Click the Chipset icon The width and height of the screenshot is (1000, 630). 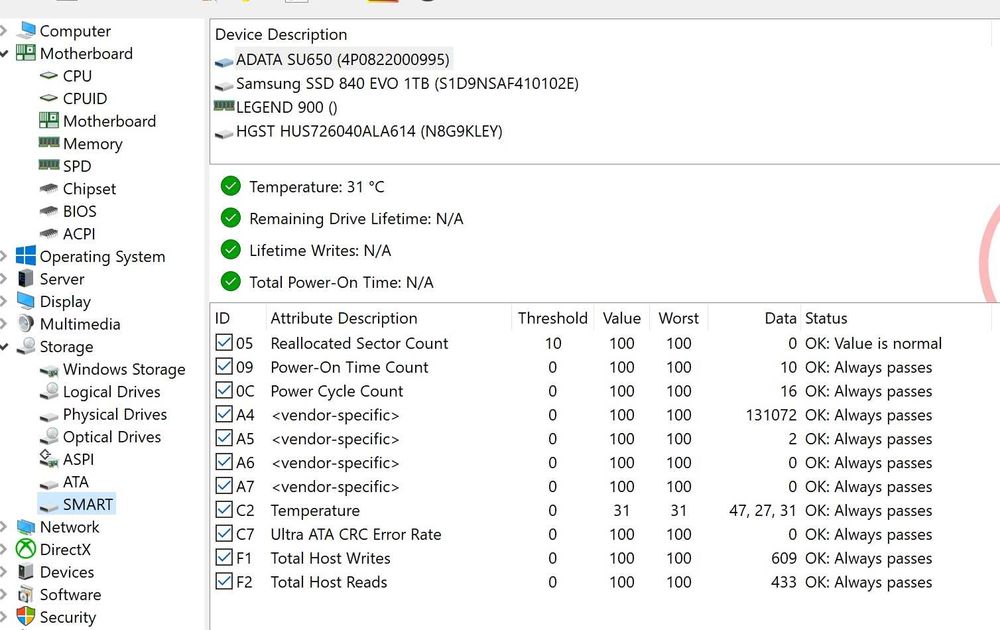pyautogui.click(x=49, y=188)
